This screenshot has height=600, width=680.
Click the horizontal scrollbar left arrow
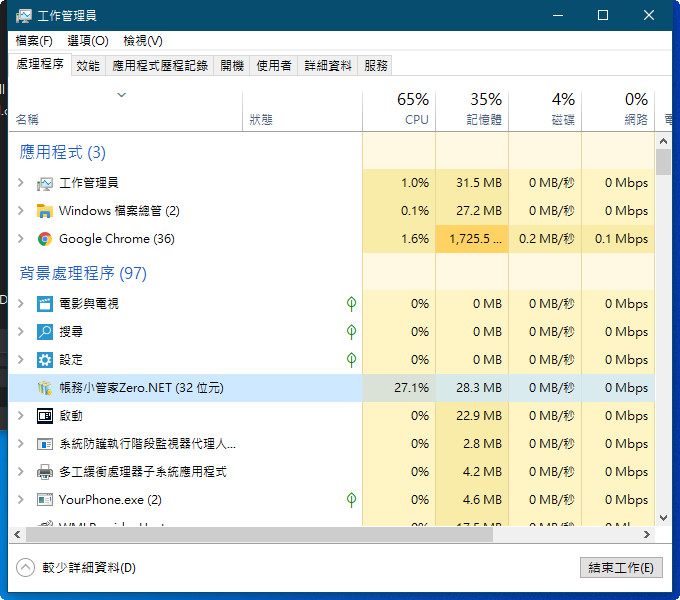tap(17, 535)
